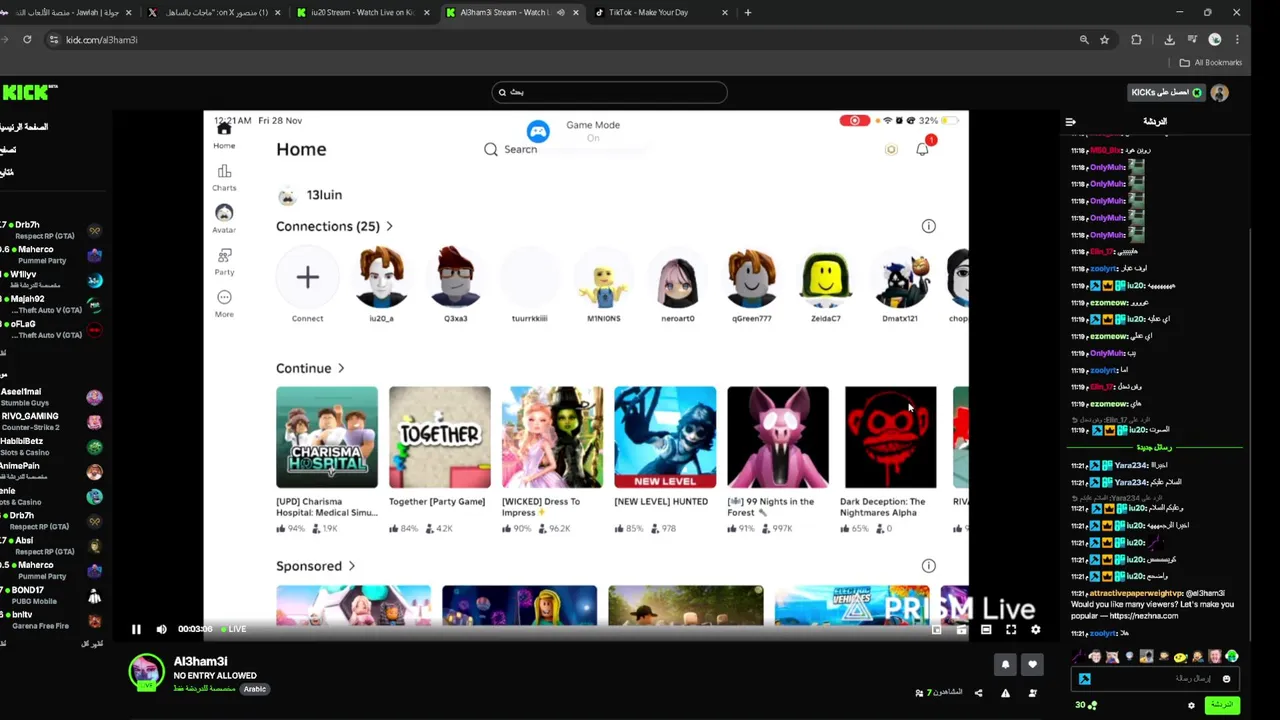This screenshot has width=1280, height=720.
Task: Open Roblox Home sidebar icon
Action: click(224, 128)
